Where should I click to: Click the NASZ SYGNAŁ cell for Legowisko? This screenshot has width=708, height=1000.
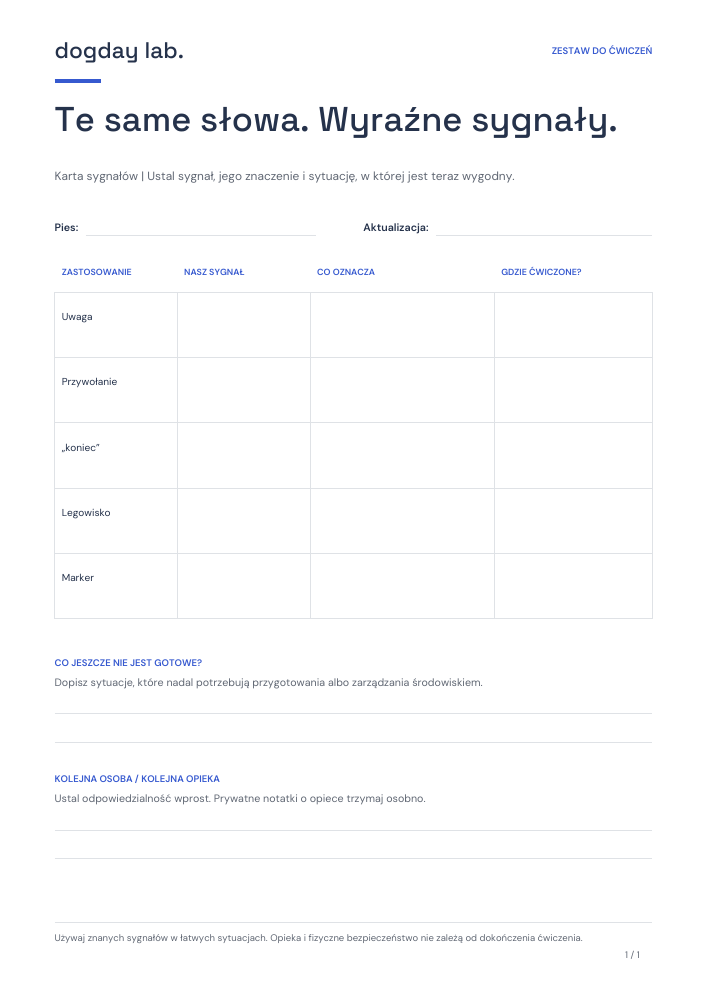[x=244, y=521]
